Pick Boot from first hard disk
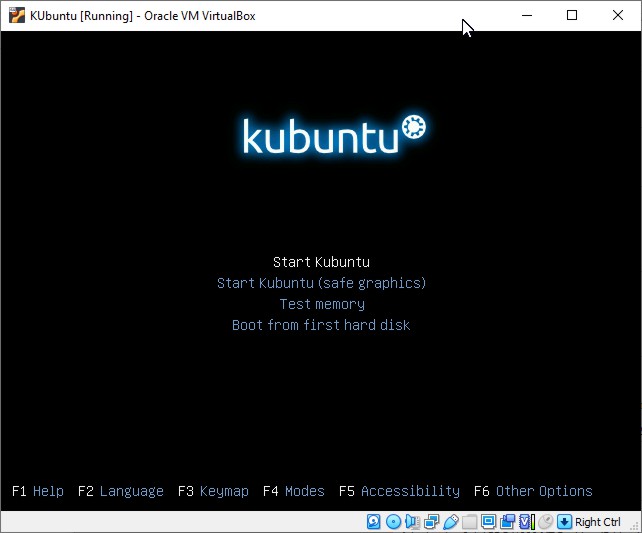The image size is (642, 533). (321, 325)
